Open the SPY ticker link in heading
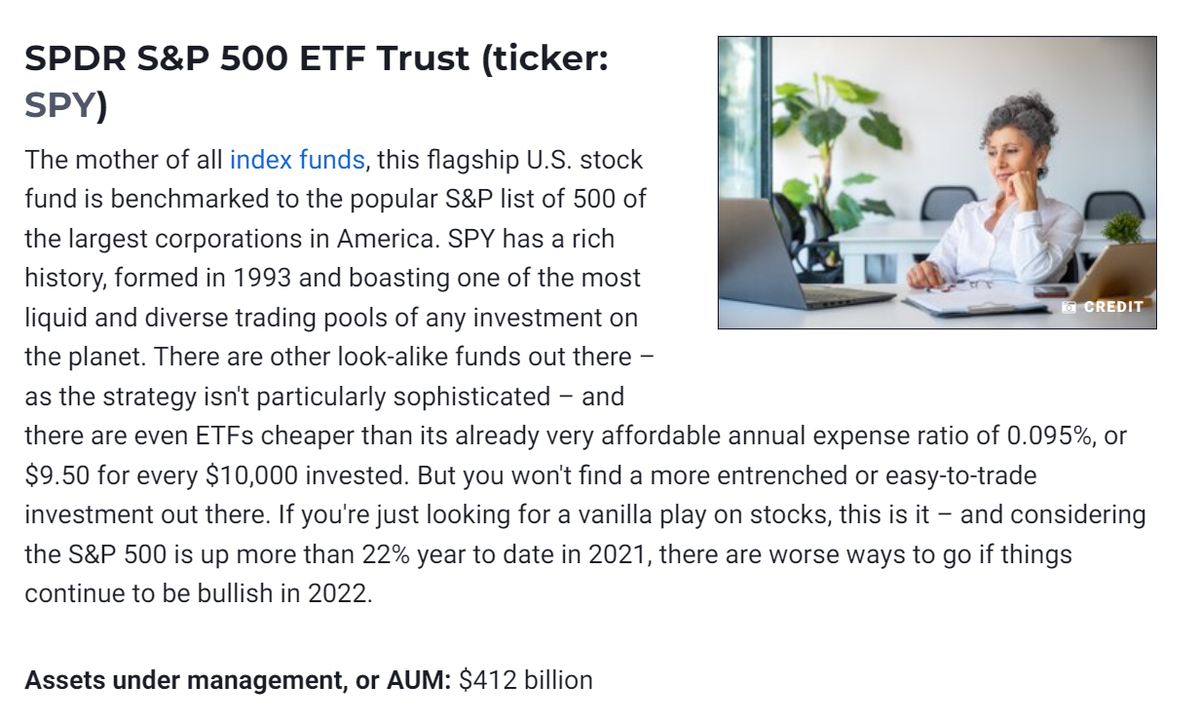1200x723 pixels. pos(60,105)
